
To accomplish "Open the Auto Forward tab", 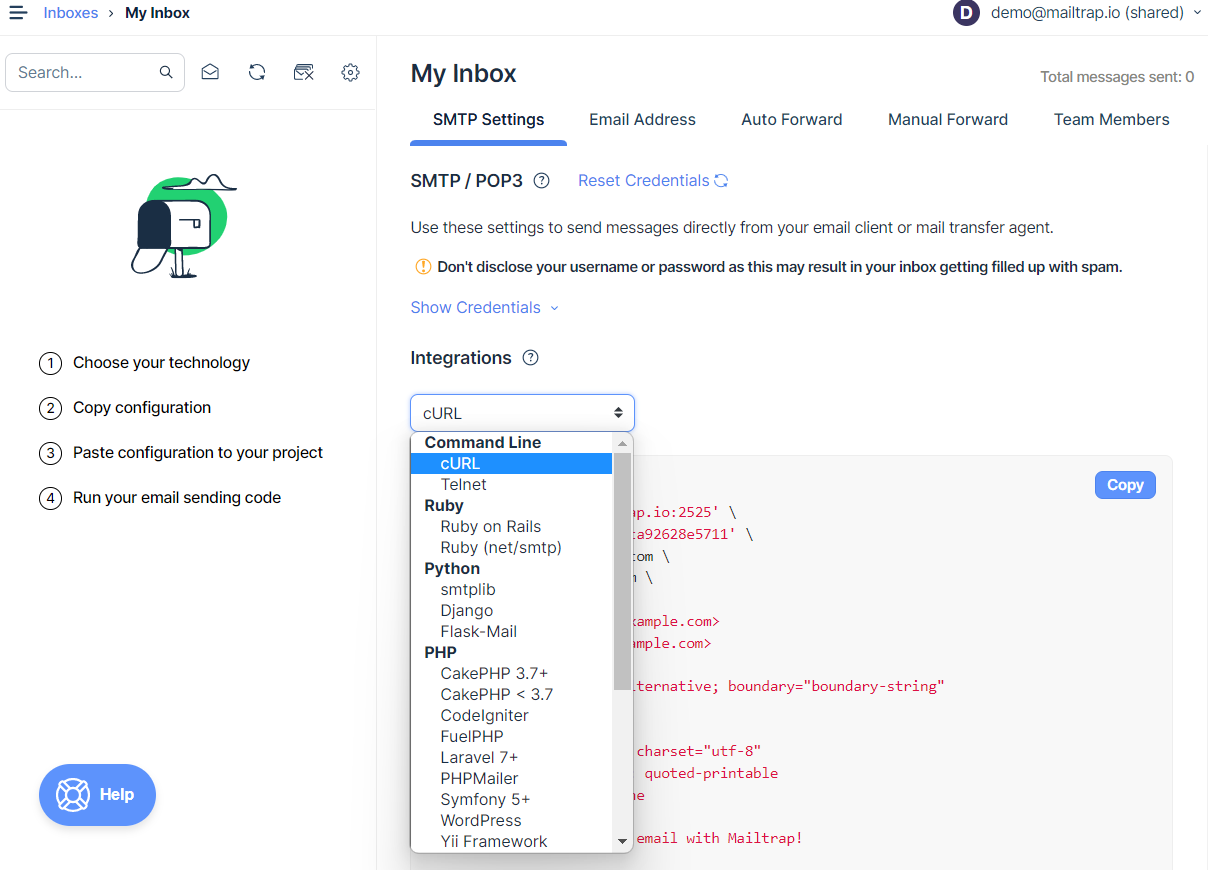I will pos(792,120).
